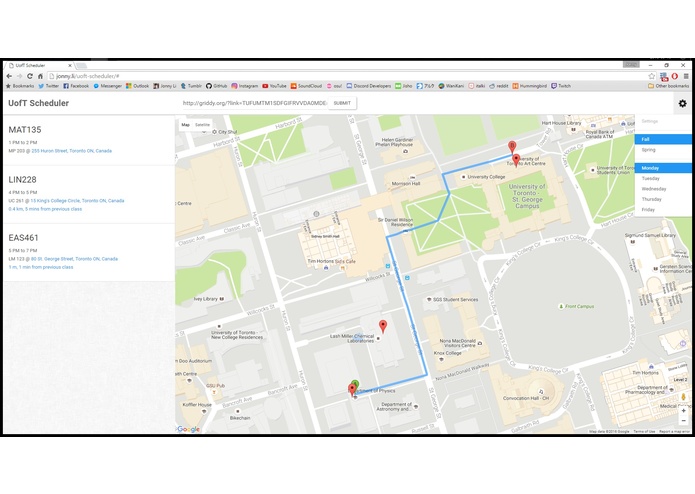The width and height of the screenshot is (695, 494).
Task: Open the Instagram bookmark
Action: [245, 86]
